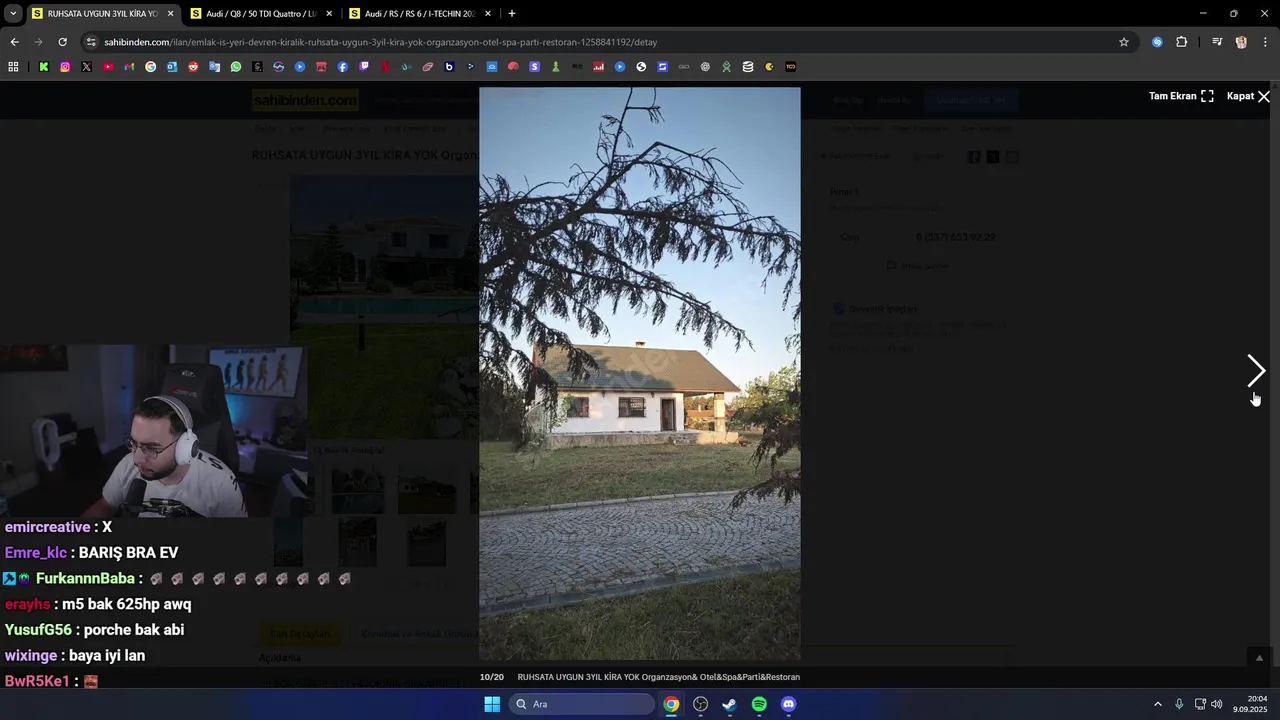Open OBS Studio from the taskbar
The width and height of the screenshot is (1280, 720).
pyautogui.click(x=700, y=704)
